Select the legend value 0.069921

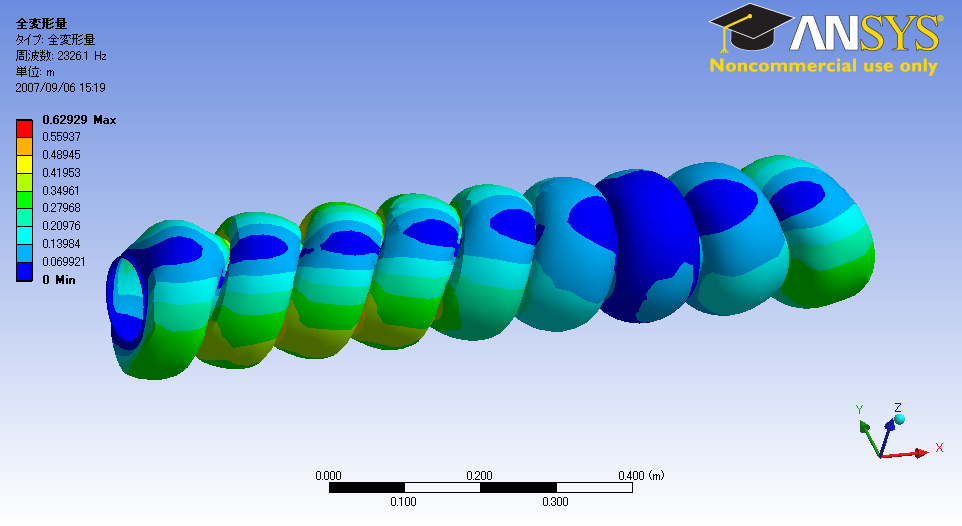[x=64, y=261]
